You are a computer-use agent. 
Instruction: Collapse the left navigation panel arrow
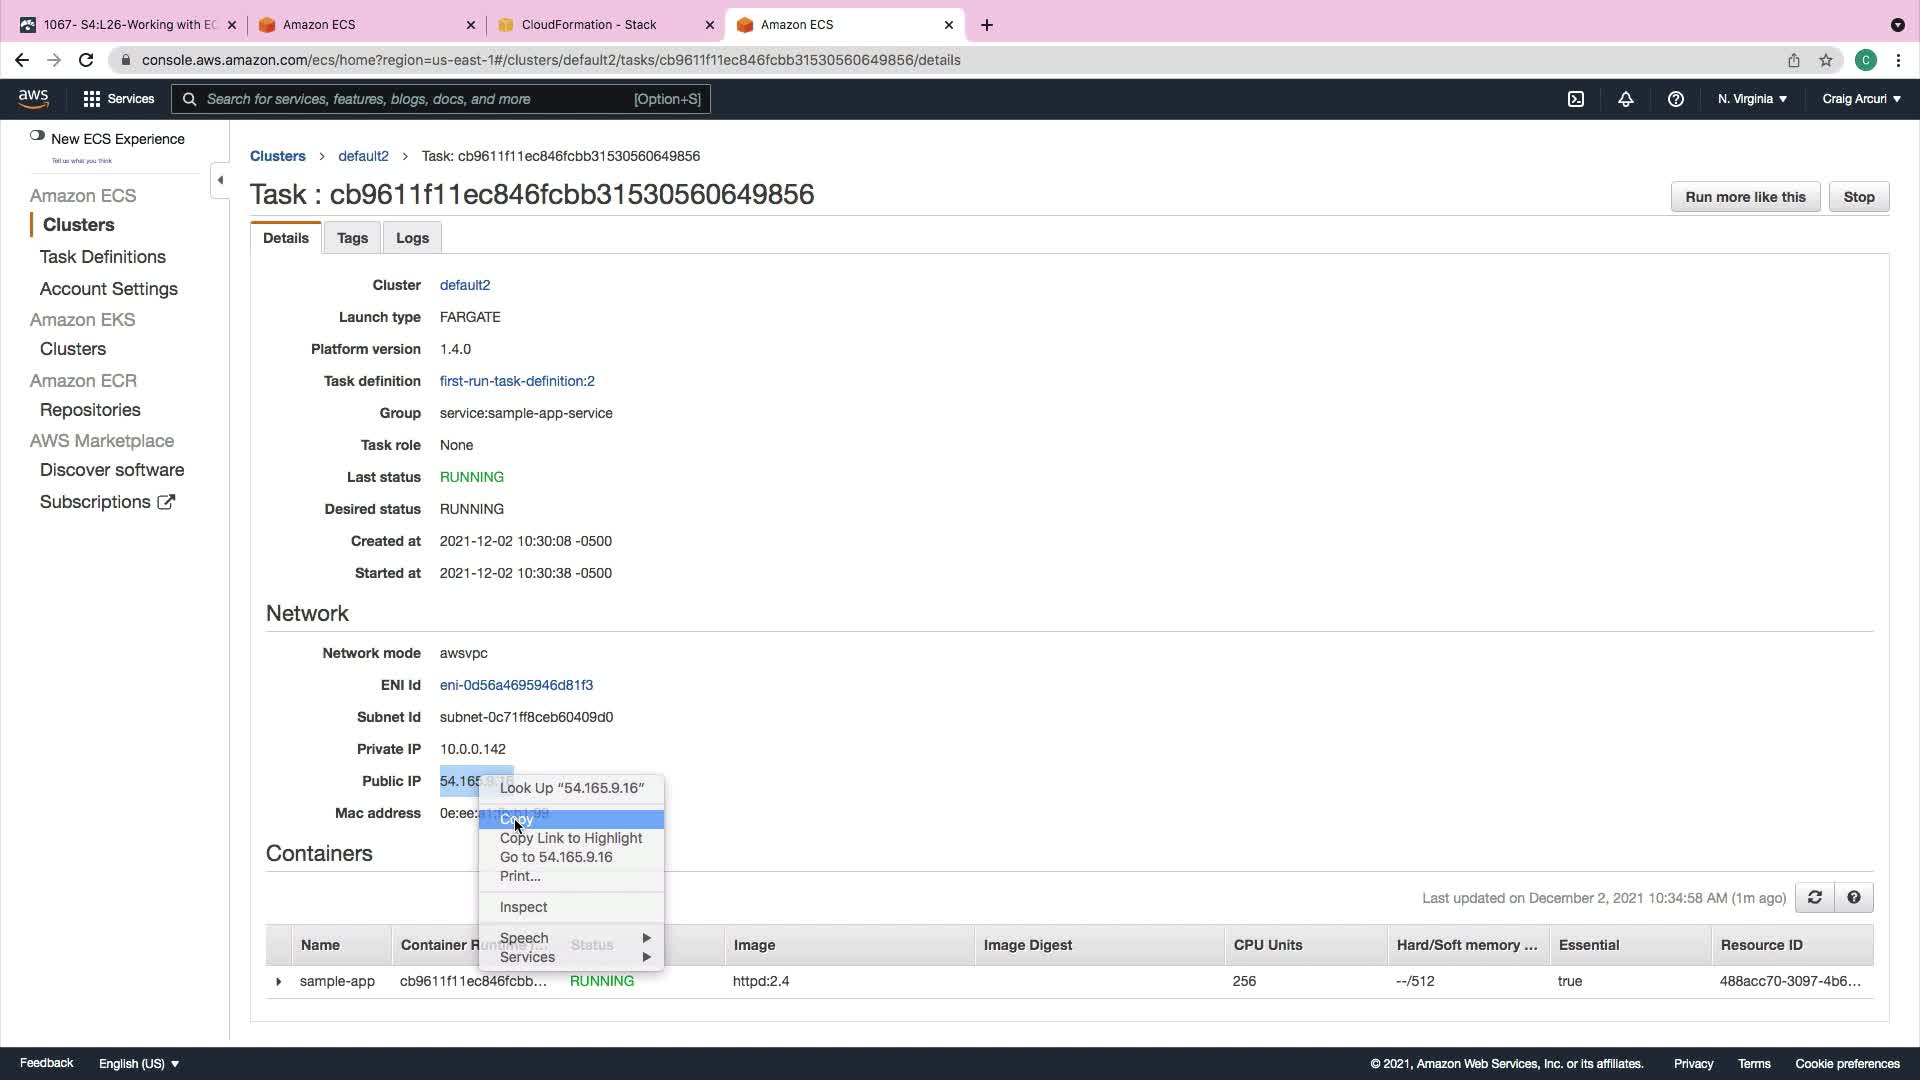[x=220, y=180]
